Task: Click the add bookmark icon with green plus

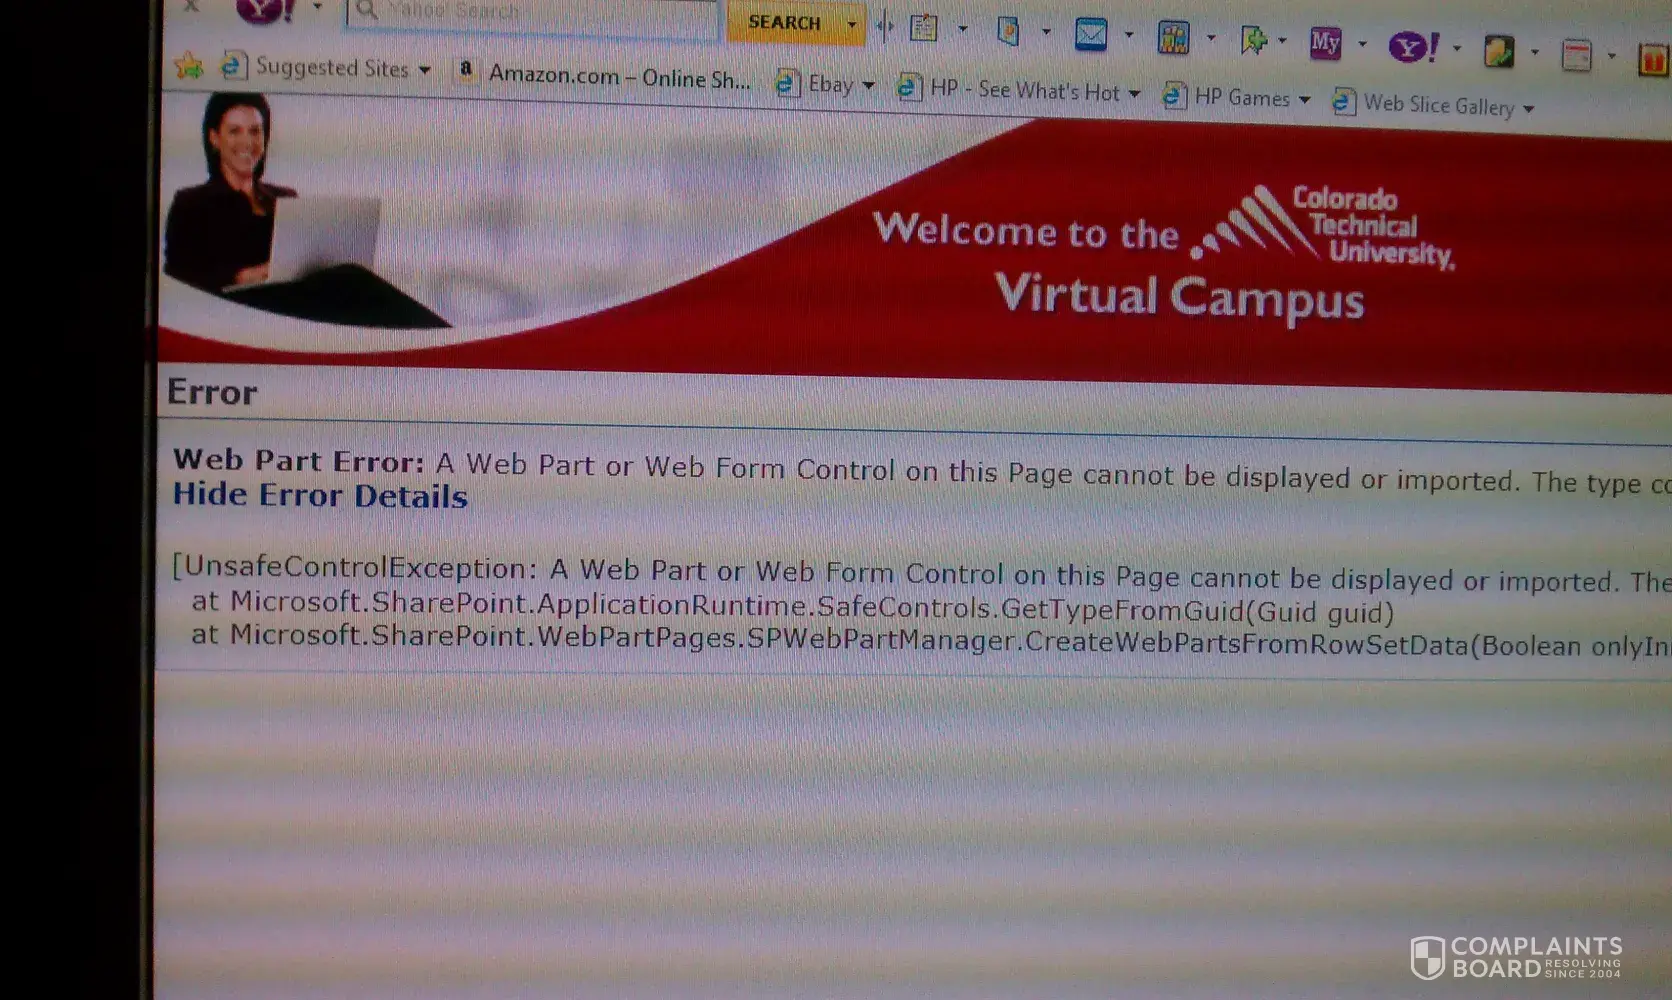Action: click(1253, 40)
